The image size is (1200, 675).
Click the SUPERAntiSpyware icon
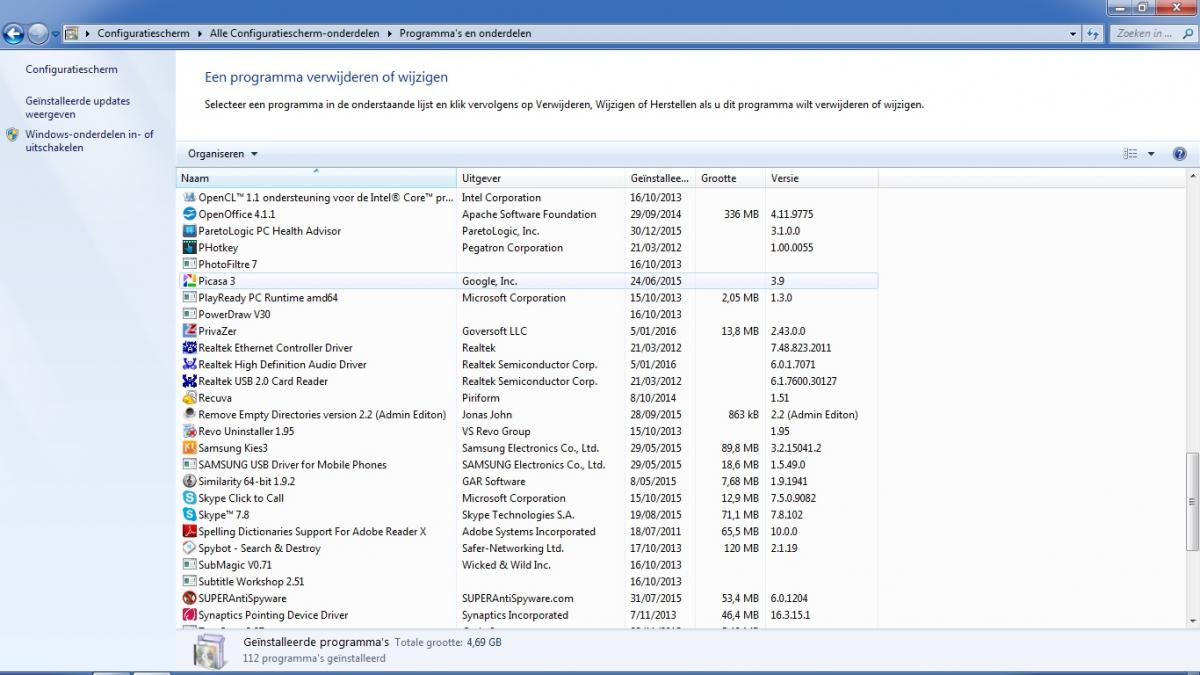[190, 598]
